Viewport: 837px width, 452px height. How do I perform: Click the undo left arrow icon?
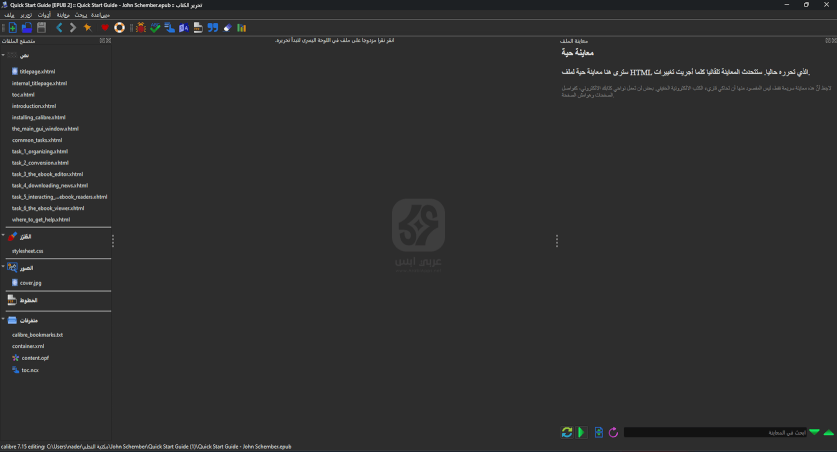pos(59,28)
